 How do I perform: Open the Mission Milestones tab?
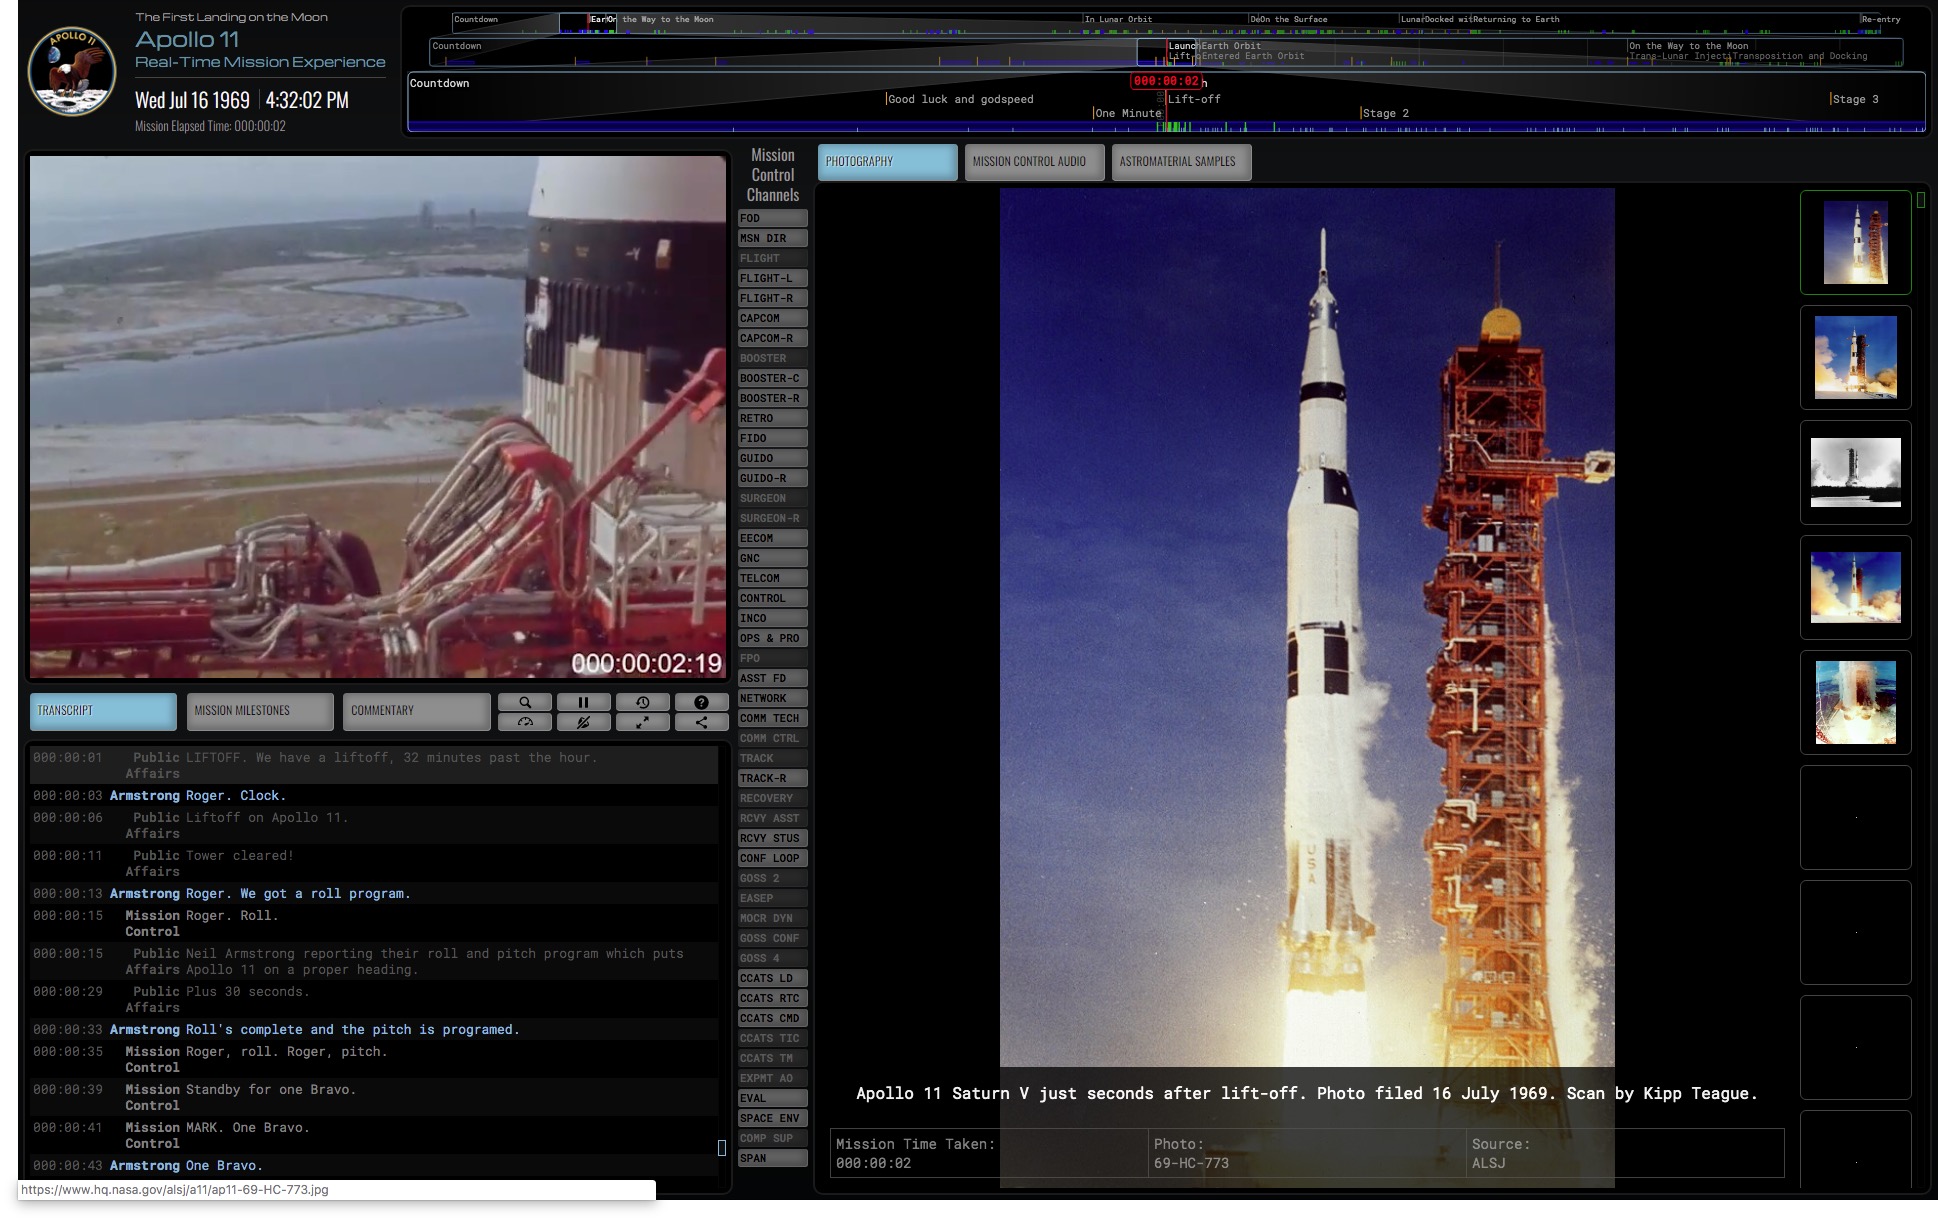(x=260, y=711)
